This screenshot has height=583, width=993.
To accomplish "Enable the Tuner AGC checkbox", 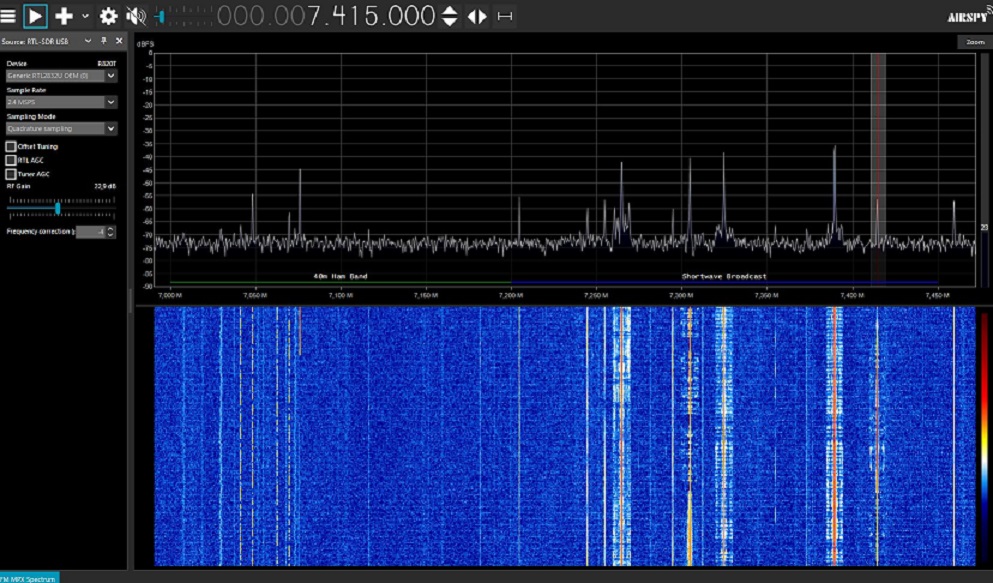I will pos(11,174).
